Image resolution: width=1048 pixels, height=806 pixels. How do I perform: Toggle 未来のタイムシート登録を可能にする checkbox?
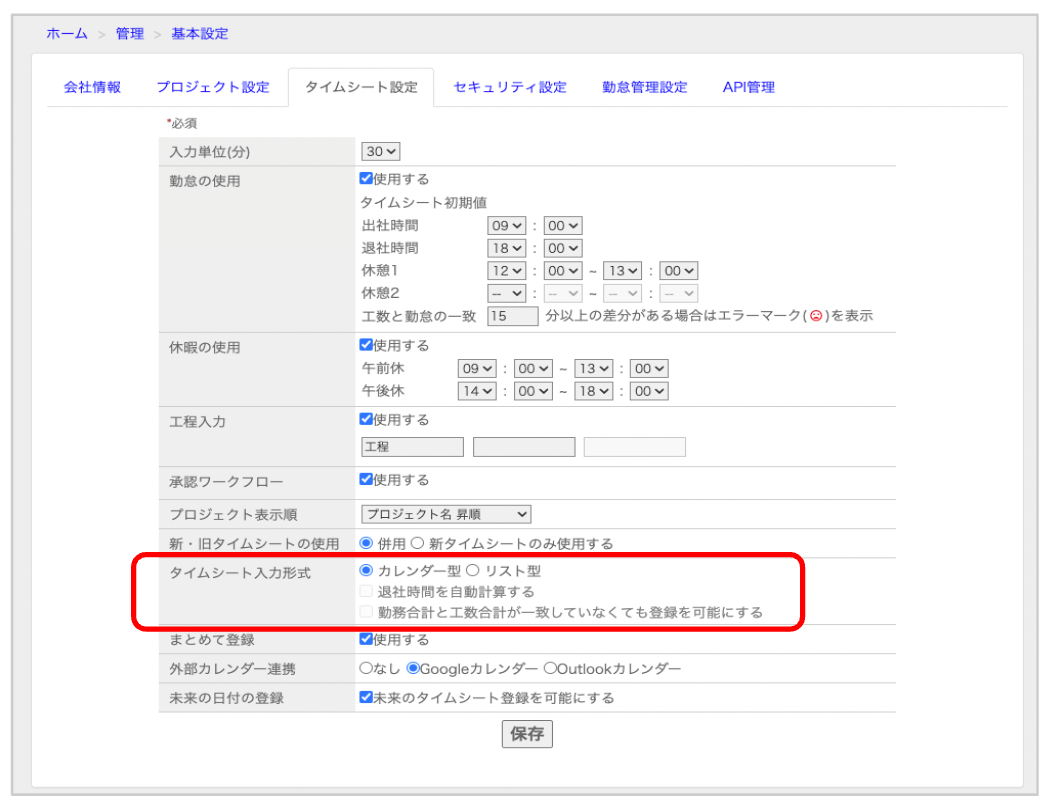coord(366,697)
